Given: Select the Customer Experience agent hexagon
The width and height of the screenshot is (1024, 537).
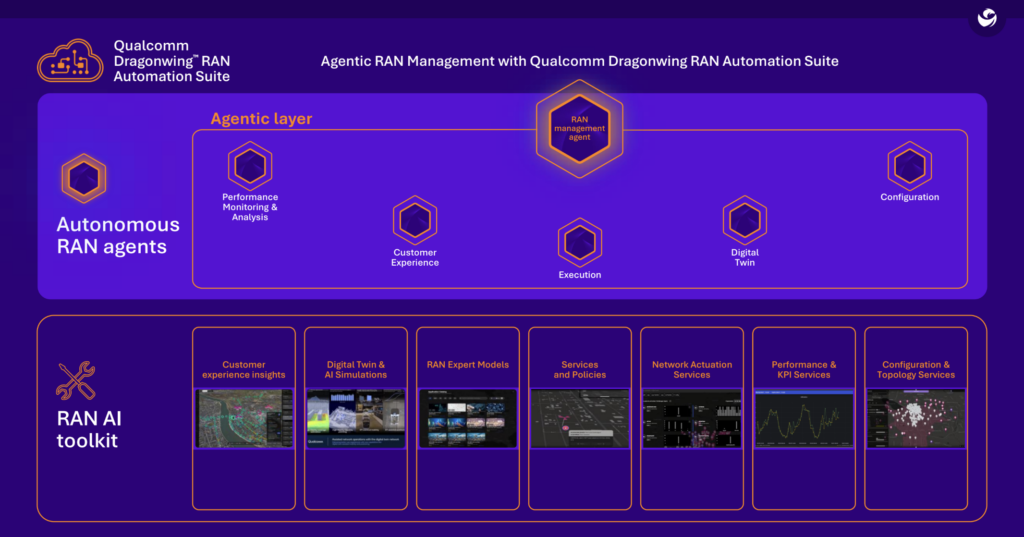Looking at the screenshot, I should click(x=415, y=220).
